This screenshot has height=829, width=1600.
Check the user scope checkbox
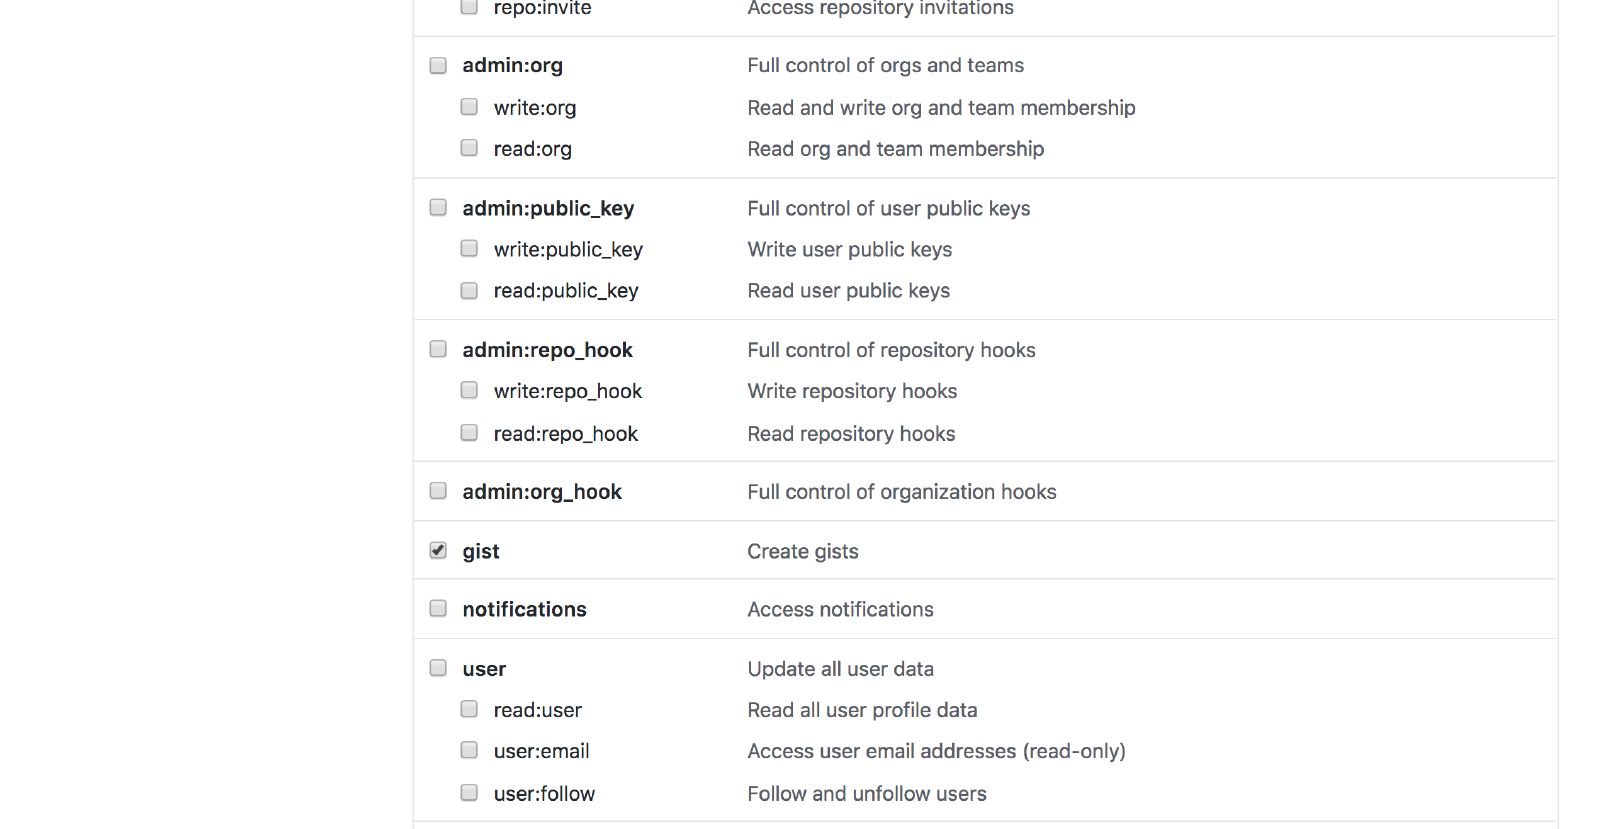click(x=438, y=668)
